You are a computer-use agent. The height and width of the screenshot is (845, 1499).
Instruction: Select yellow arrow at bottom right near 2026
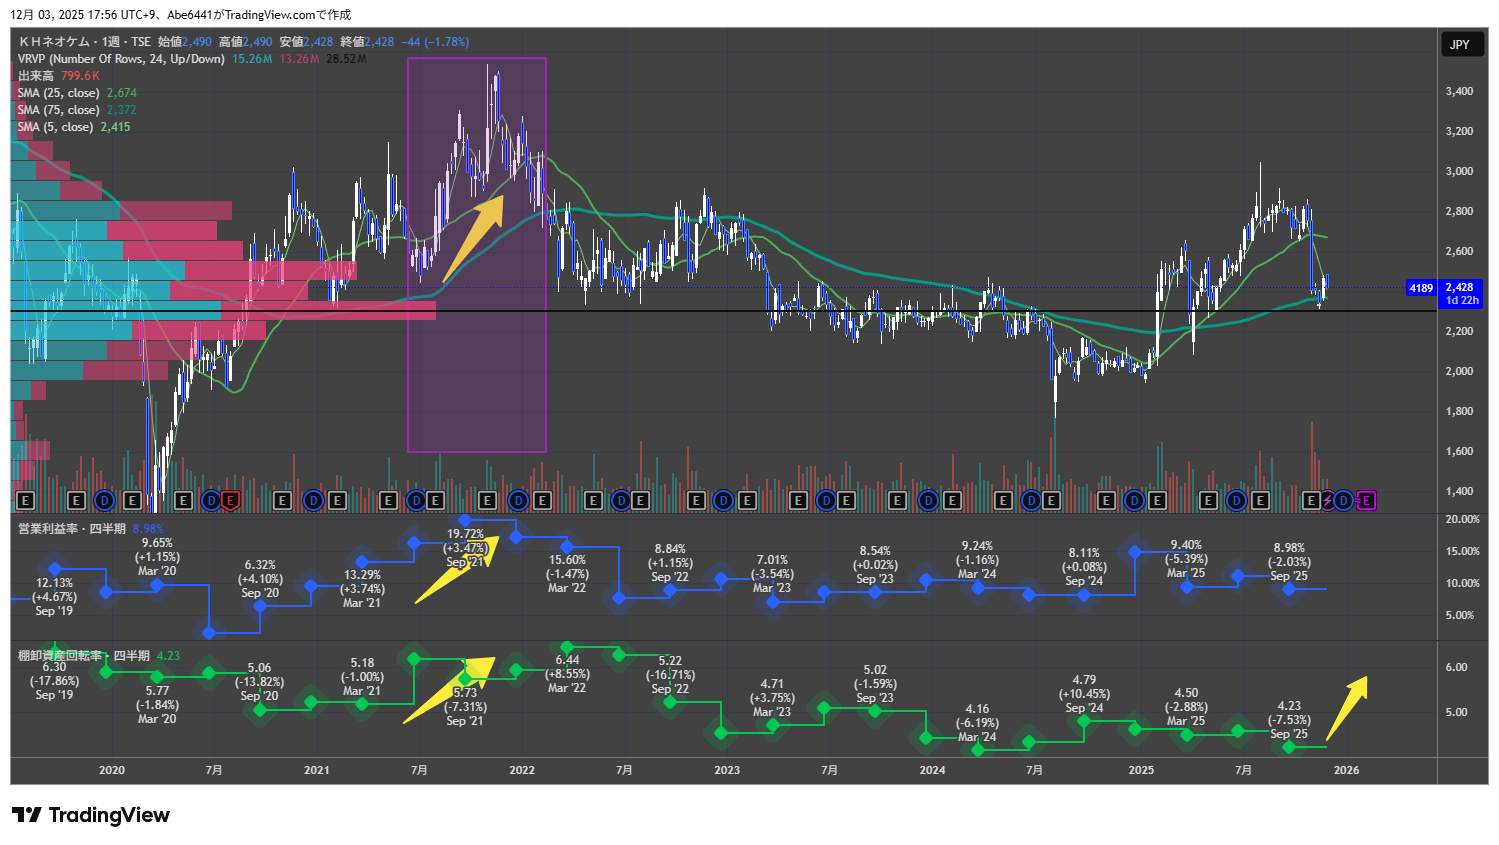[x=1347, y=708]
